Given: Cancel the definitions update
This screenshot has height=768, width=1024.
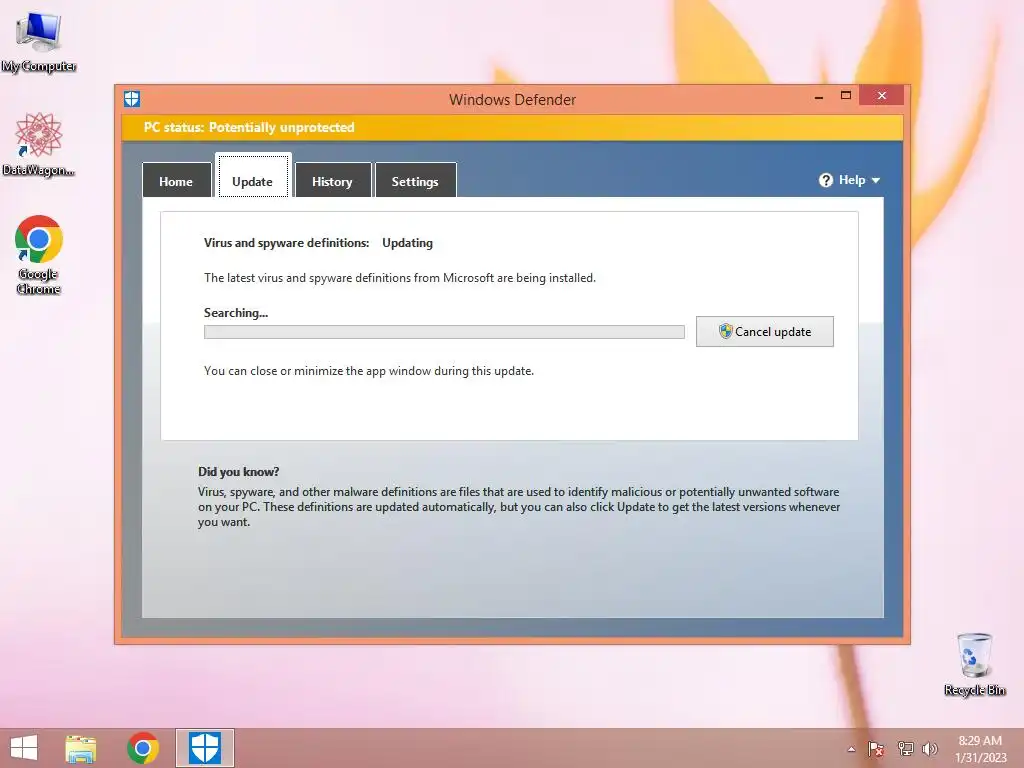Looking at the screenshot, I should tap(765, 332).
